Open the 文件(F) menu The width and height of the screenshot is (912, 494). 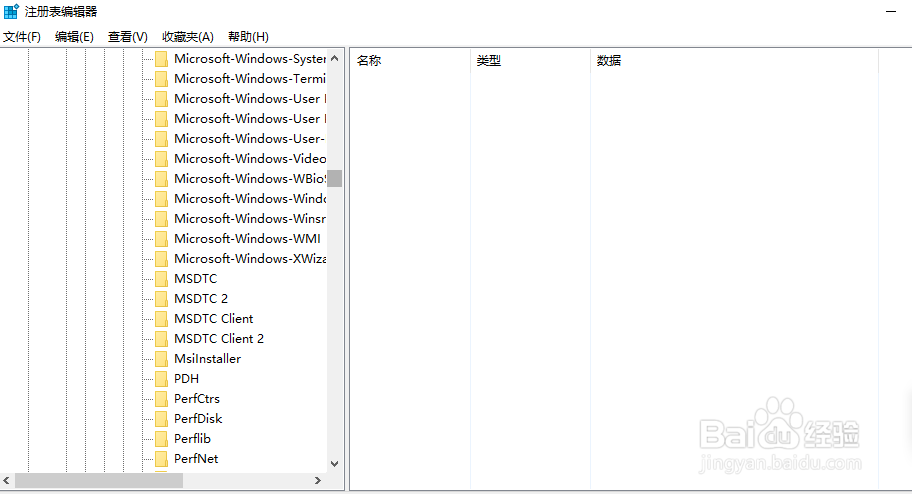pyautogui.click(x=22, y=37)
